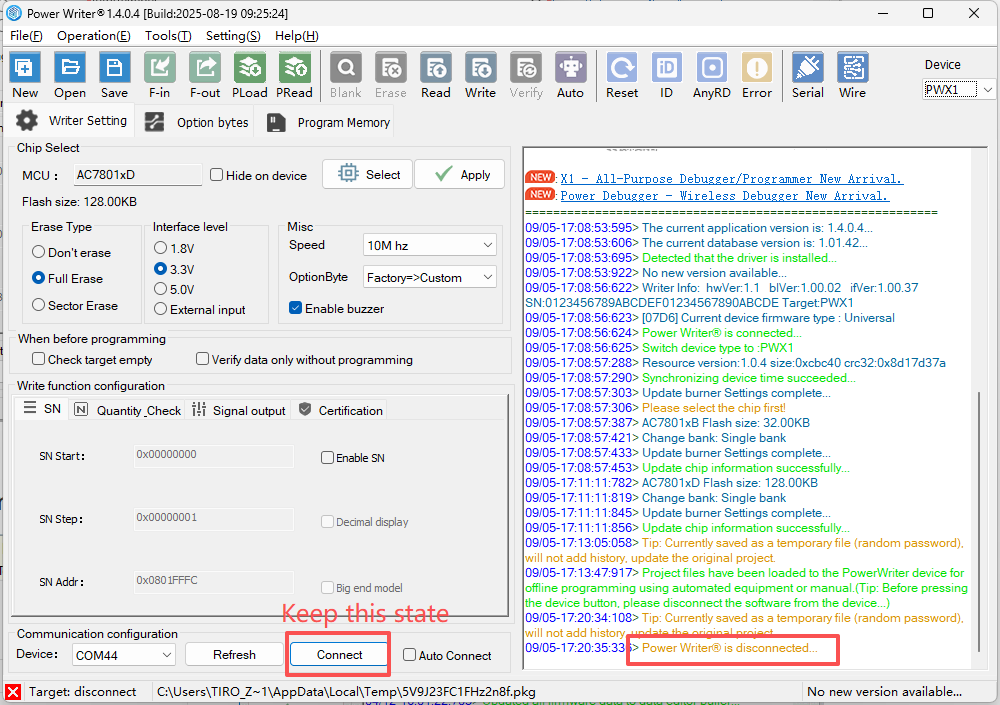Choose 3.3V interface level

point(161,269)
